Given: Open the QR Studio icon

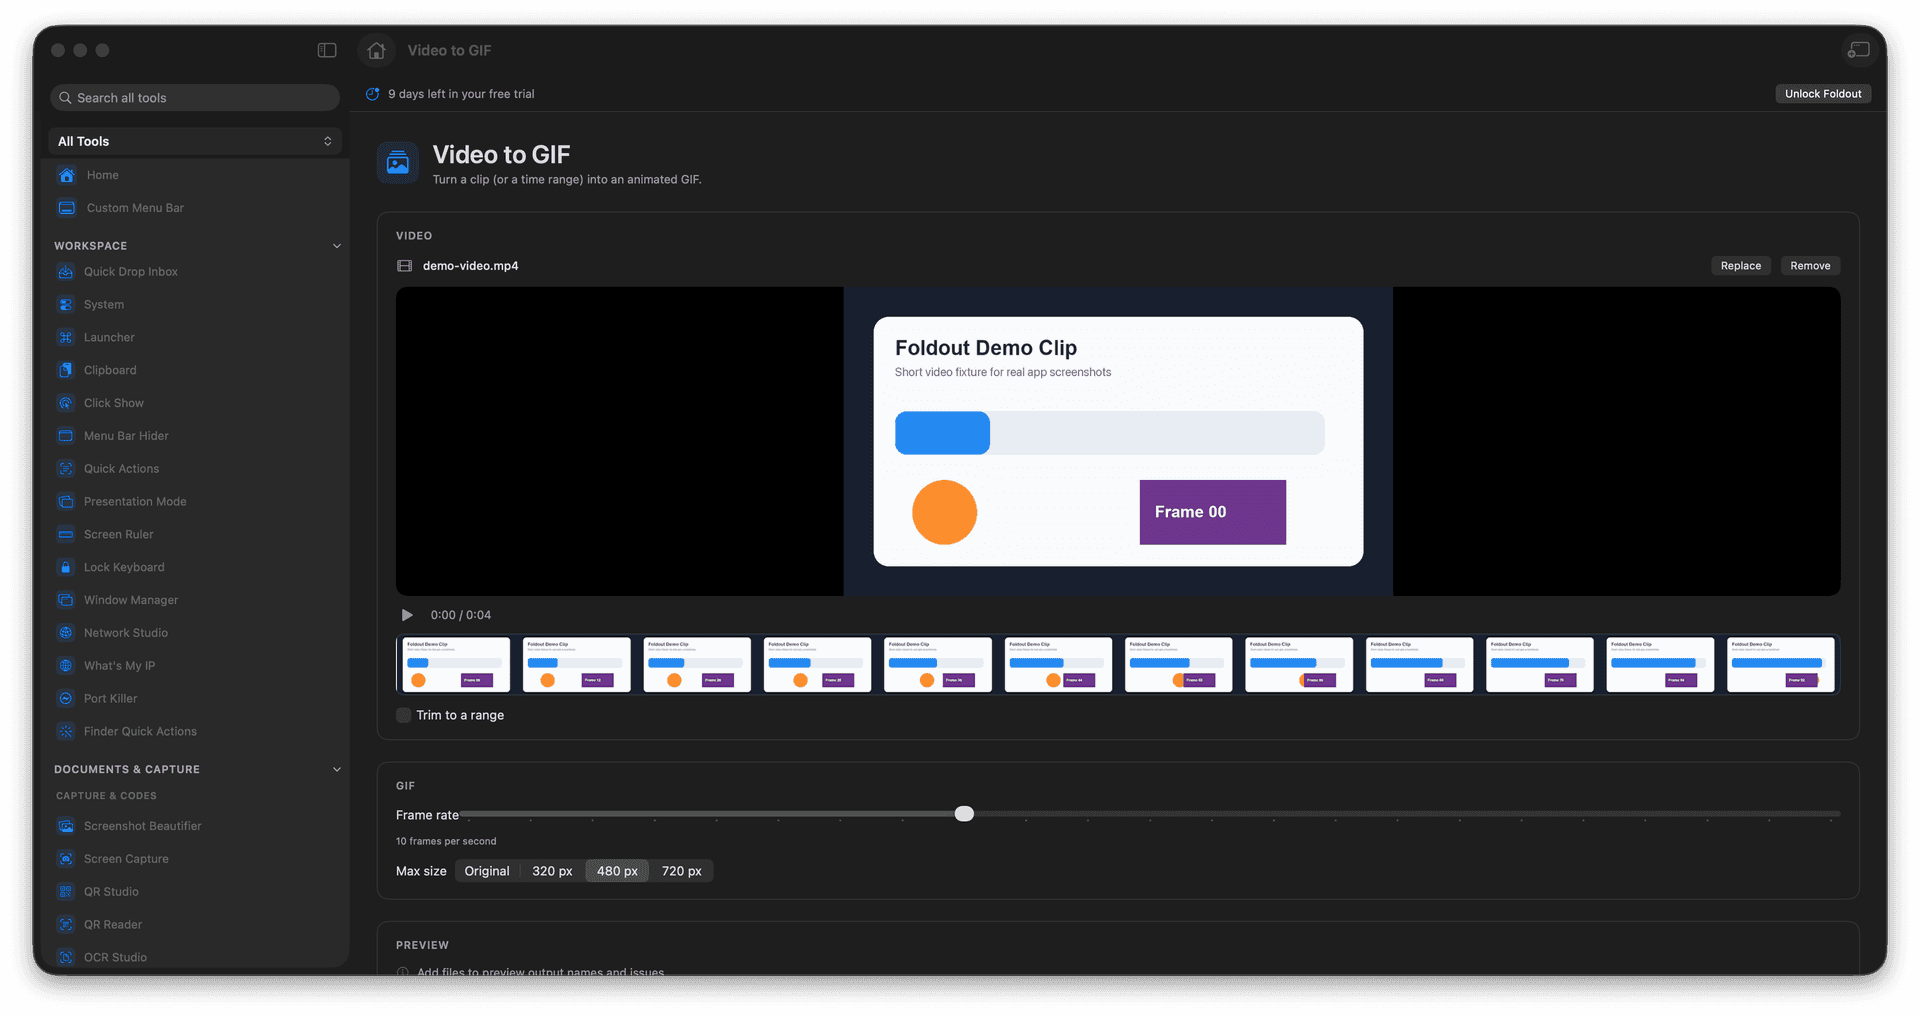Looking at the screenshot, I should (x=66, y=892).
